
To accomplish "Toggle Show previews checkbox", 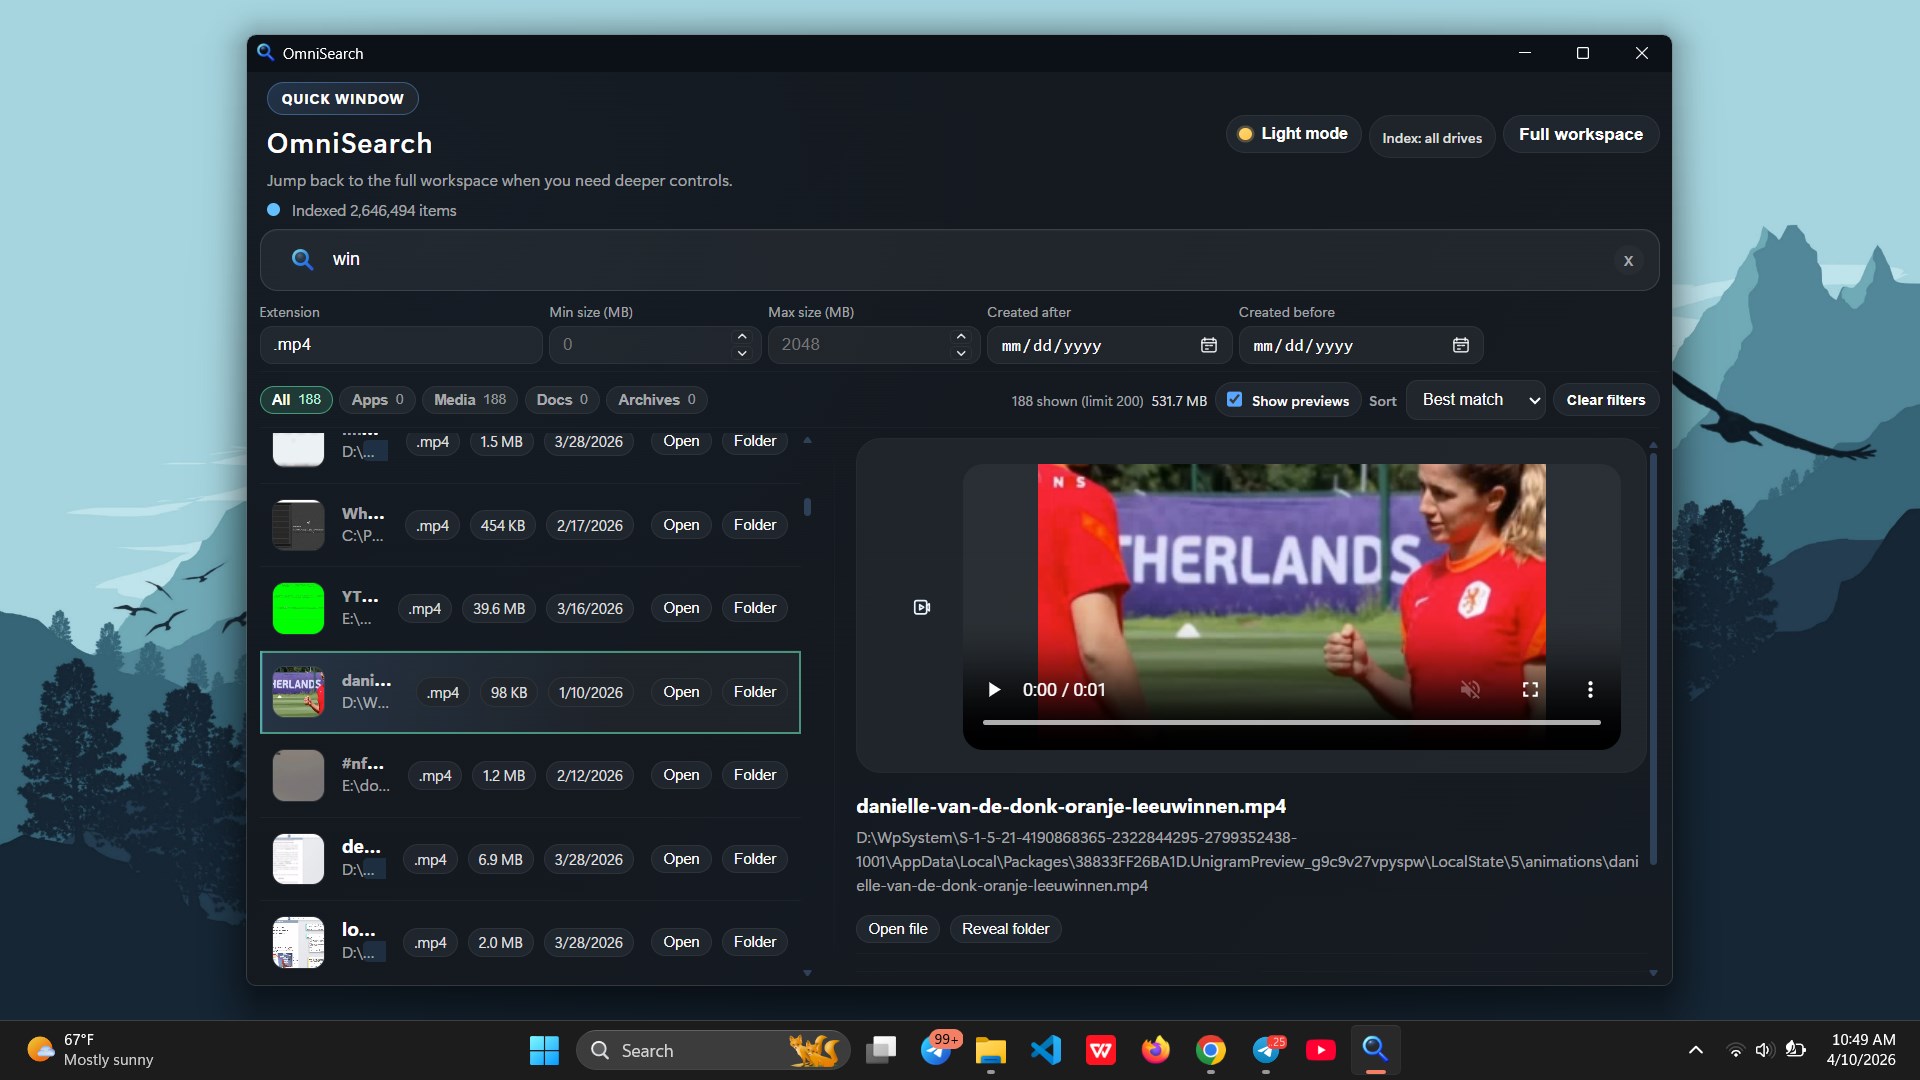I will tap(1235, 400).
